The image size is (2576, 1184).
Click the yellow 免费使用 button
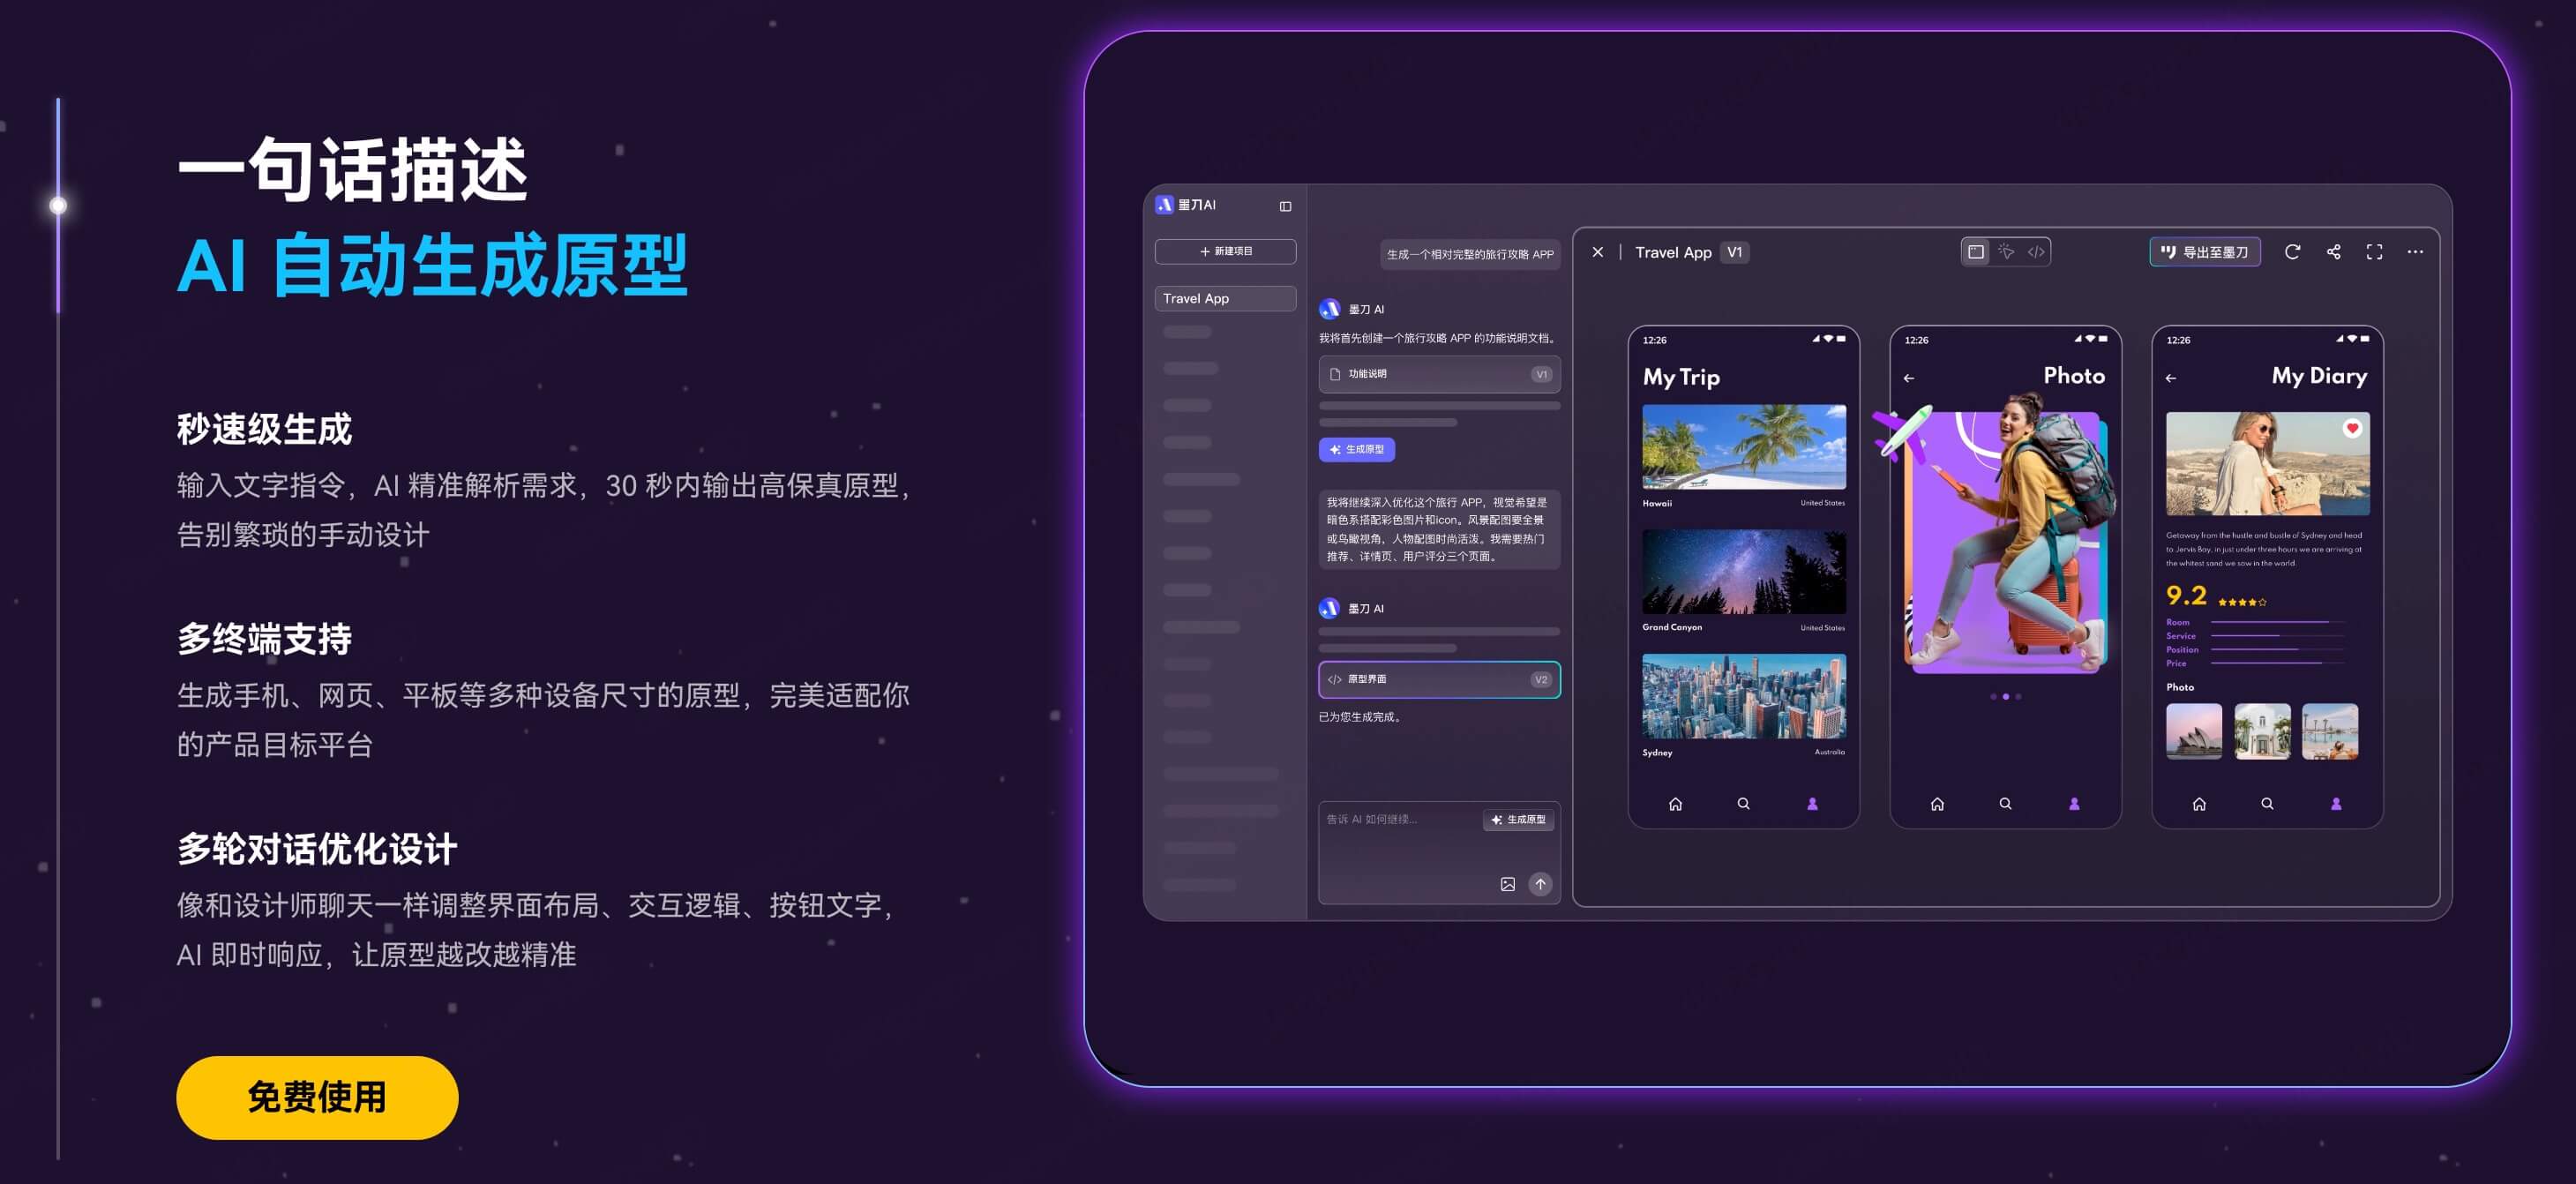tap(317, 1097)
